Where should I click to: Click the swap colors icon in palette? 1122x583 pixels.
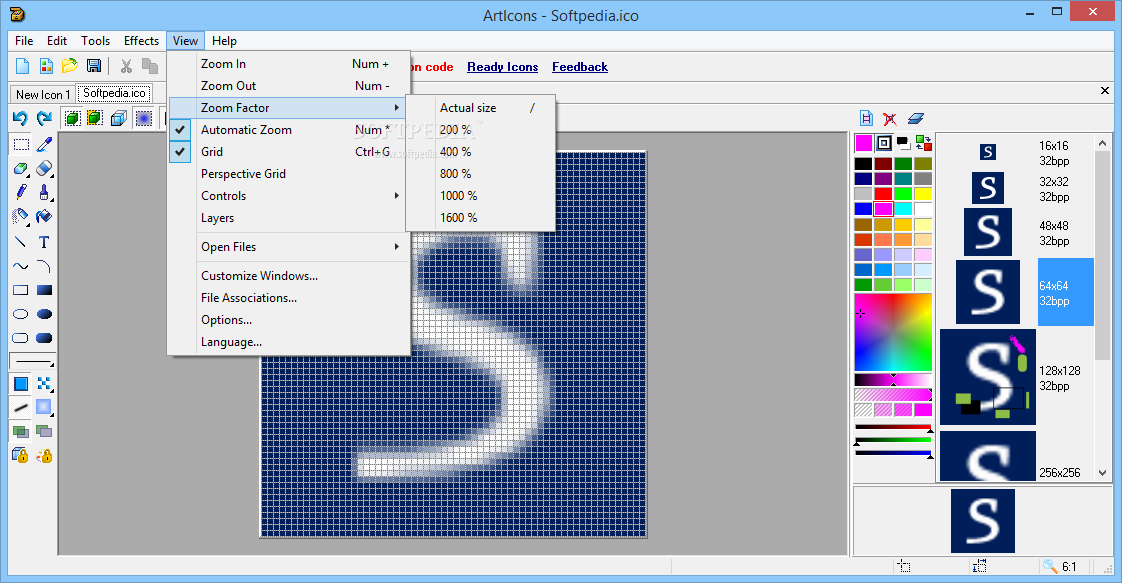924,143
